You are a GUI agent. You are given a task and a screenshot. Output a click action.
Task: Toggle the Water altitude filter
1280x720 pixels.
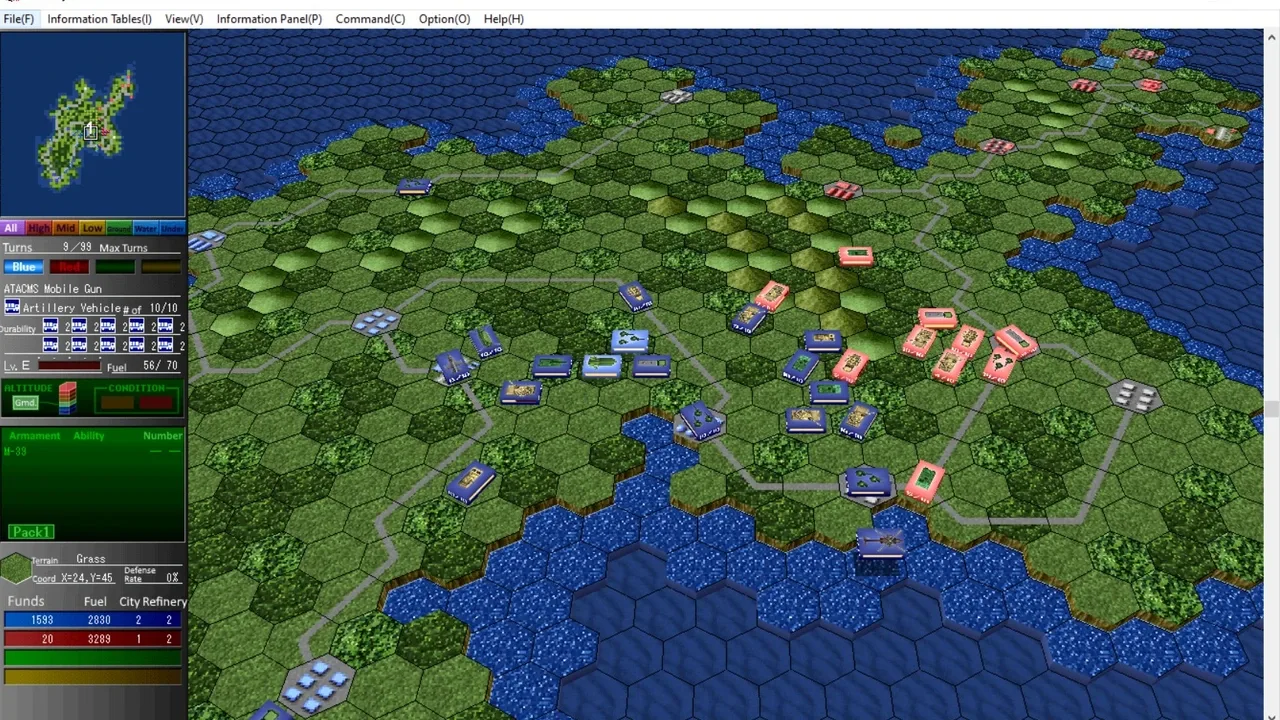[x=146, y=228]
